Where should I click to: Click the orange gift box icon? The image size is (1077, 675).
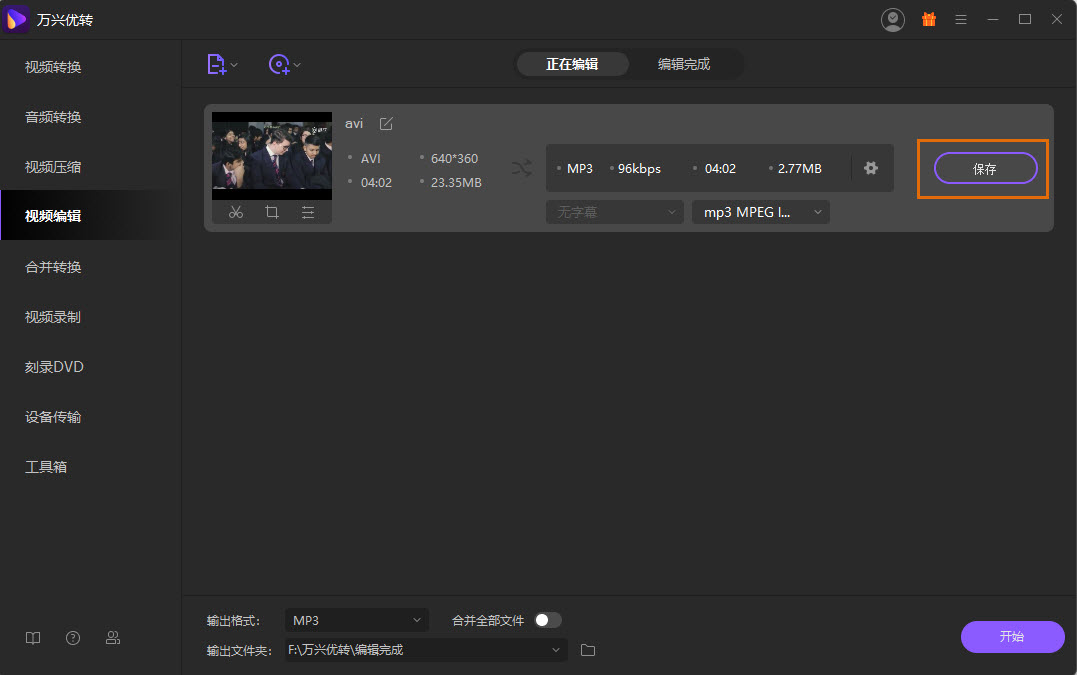tap(929, 19)
